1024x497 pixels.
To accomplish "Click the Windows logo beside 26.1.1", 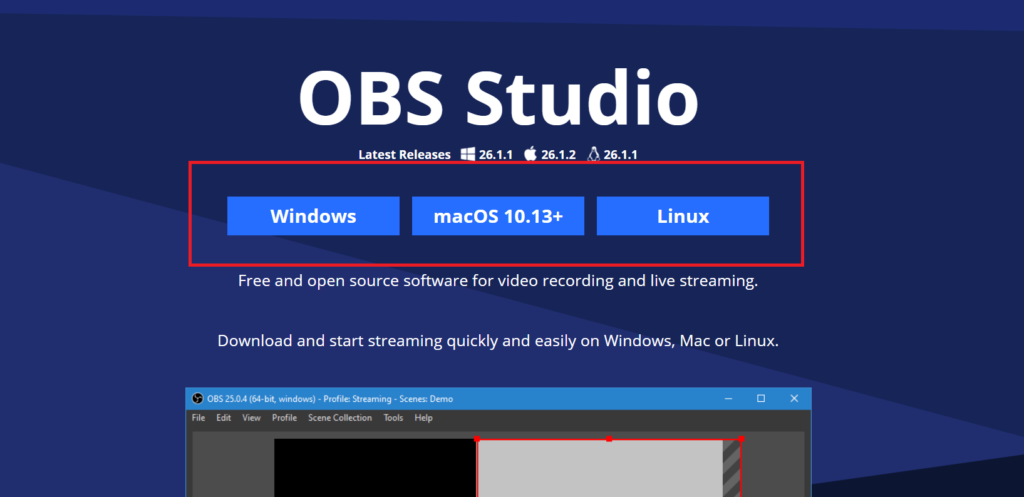I will (x=468, y=154).
